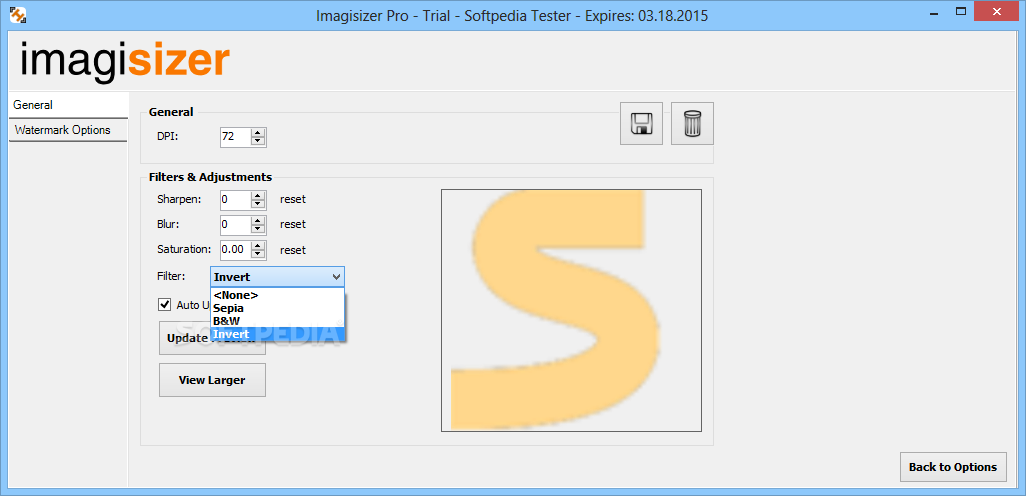Choose B&W from the filter list
1026x496 pixels.
coord(277,321)
